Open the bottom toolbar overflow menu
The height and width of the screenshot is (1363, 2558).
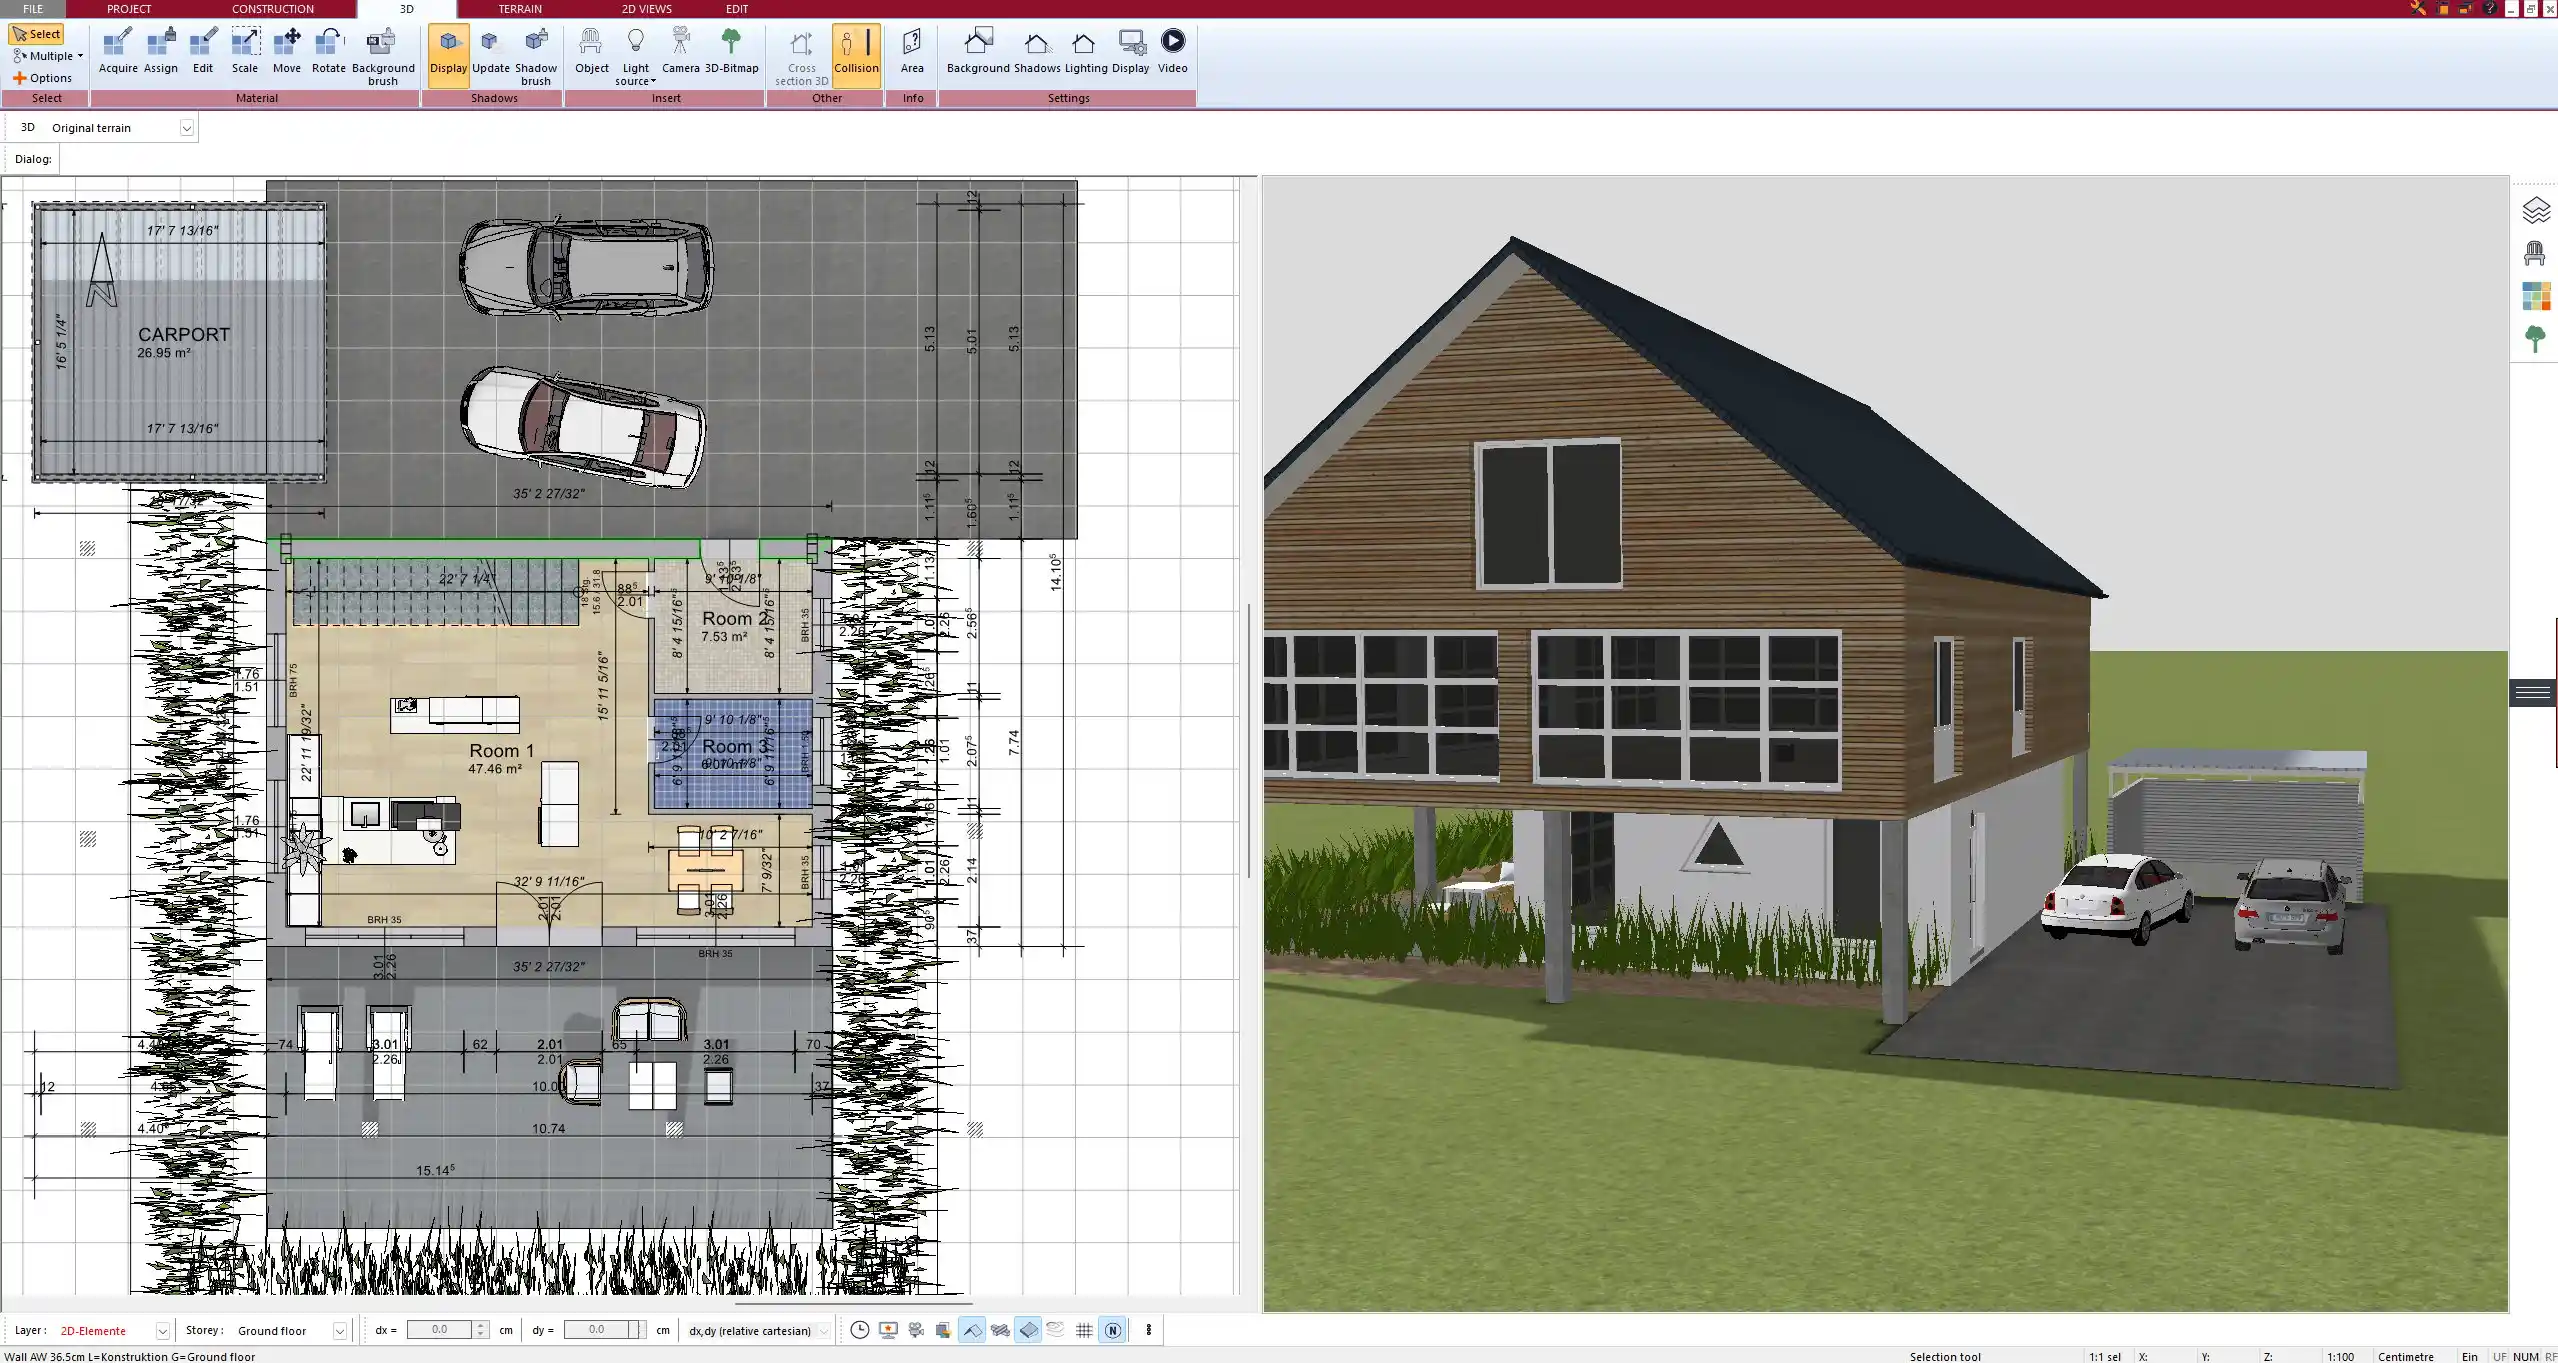coord(1148,1330)
